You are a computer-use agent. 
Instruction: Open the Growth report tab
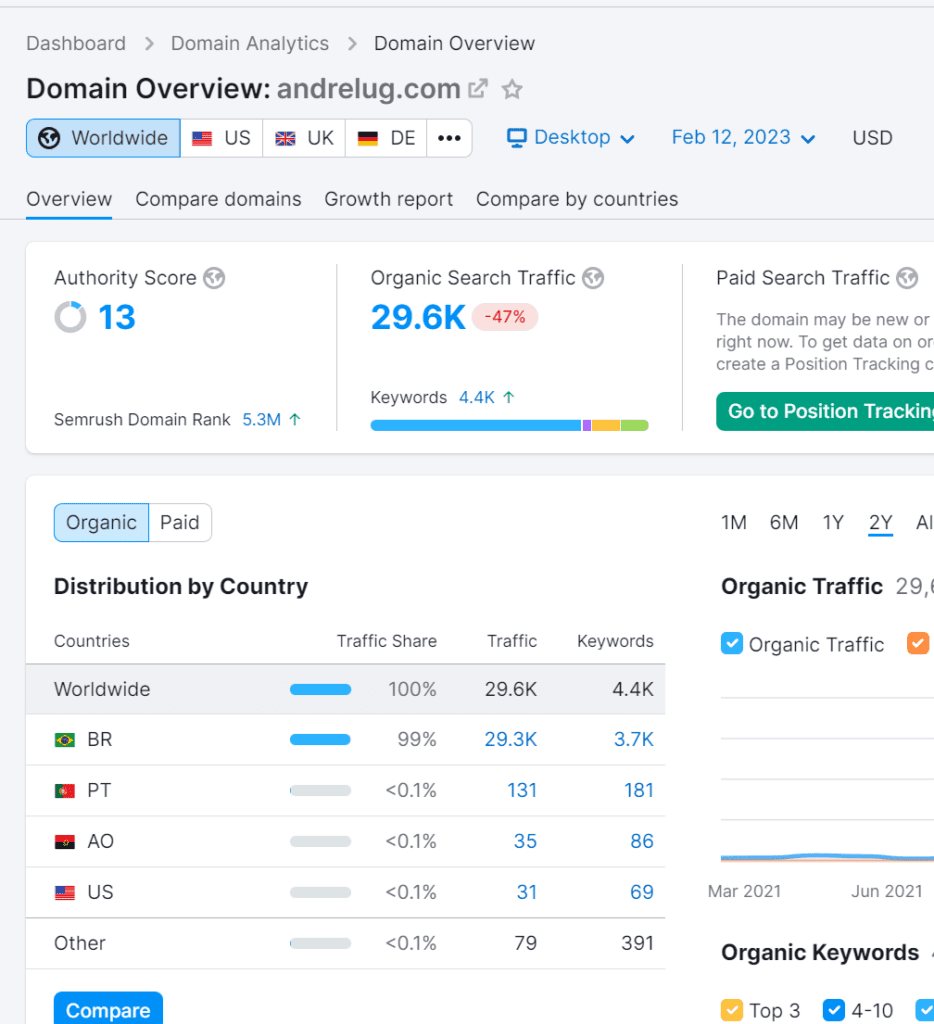coord(389,199)
